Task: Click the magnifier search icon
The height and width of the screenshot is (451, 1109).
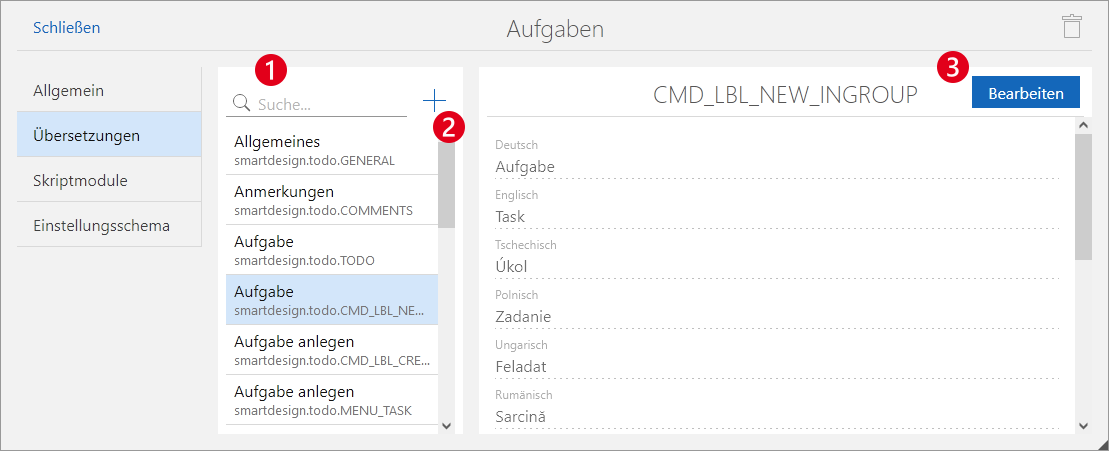Action: (x=241, y=103)
